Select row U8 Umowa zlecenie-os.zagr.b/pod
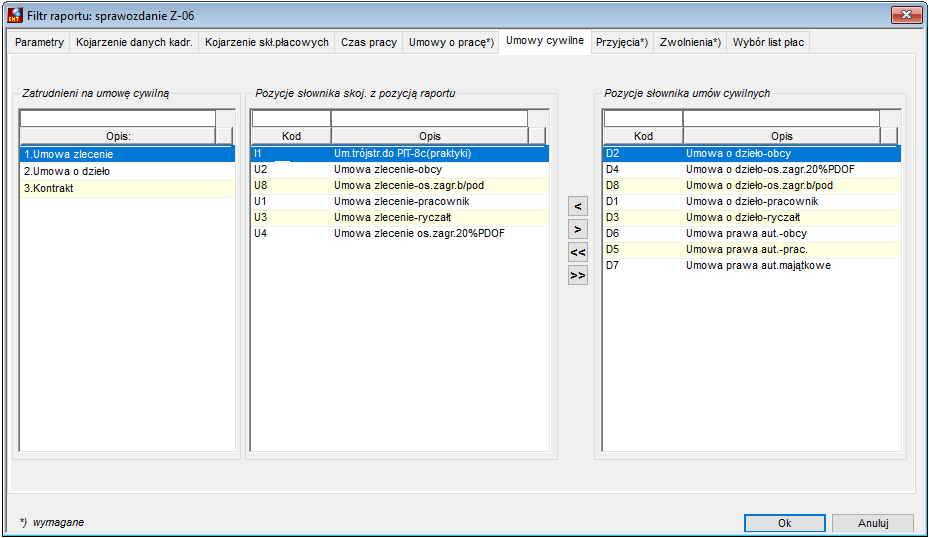 click(400, 185)
